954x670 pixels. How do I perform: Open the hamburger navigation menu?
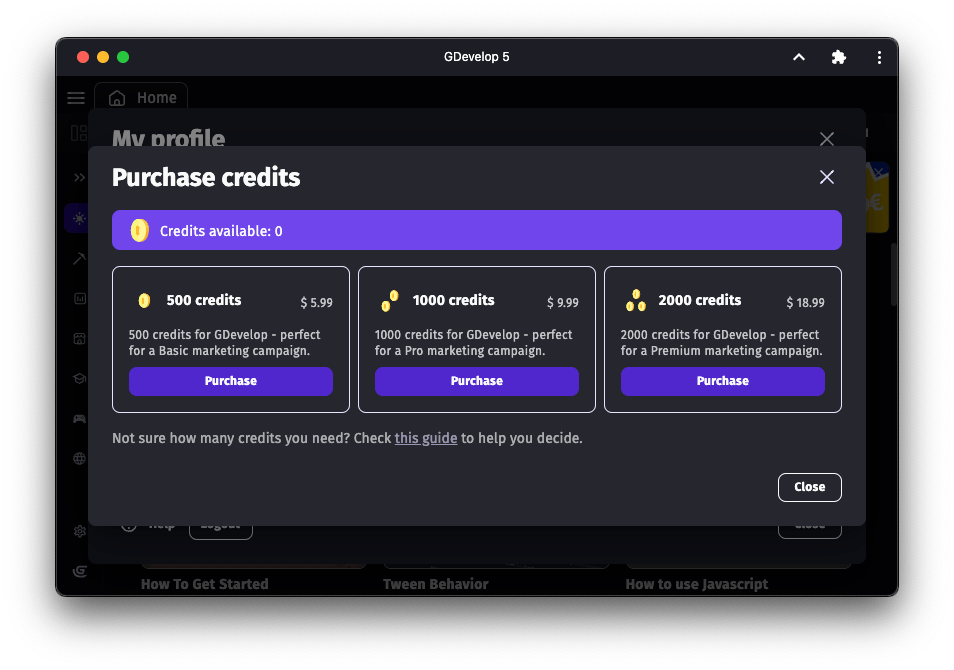(76, 98)
